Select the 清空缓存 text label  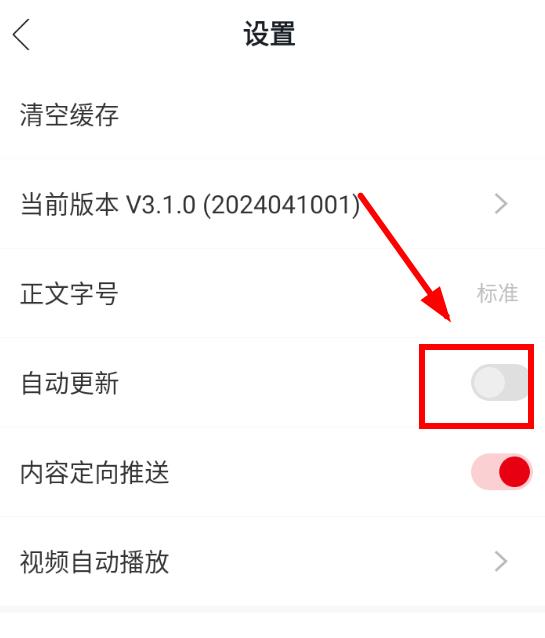click(x=70, y=115)
